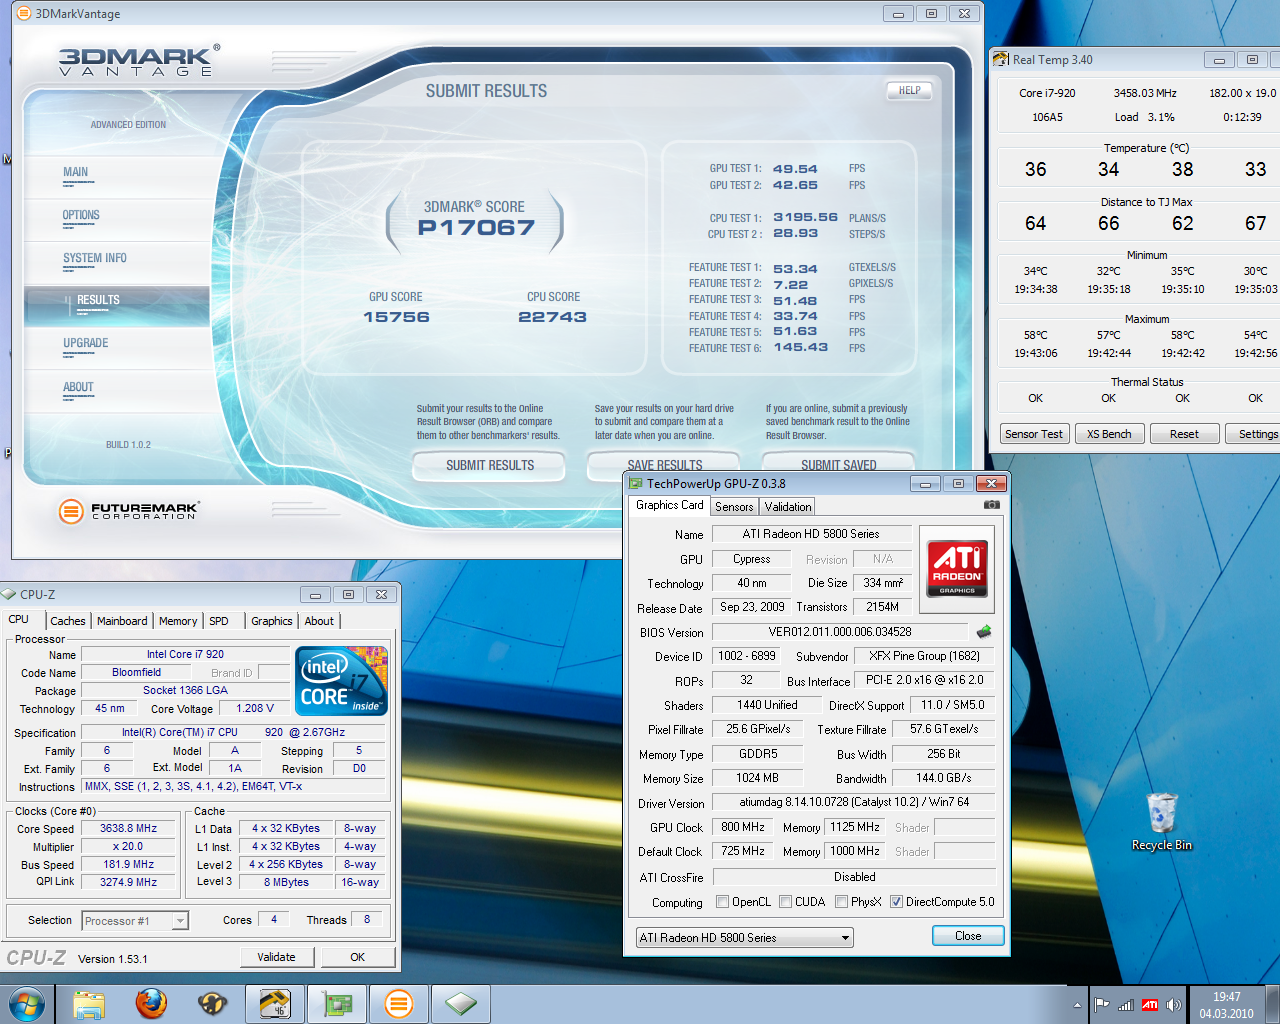
Task: Click the SAVE RESULTS button
Action: (664, 463)
